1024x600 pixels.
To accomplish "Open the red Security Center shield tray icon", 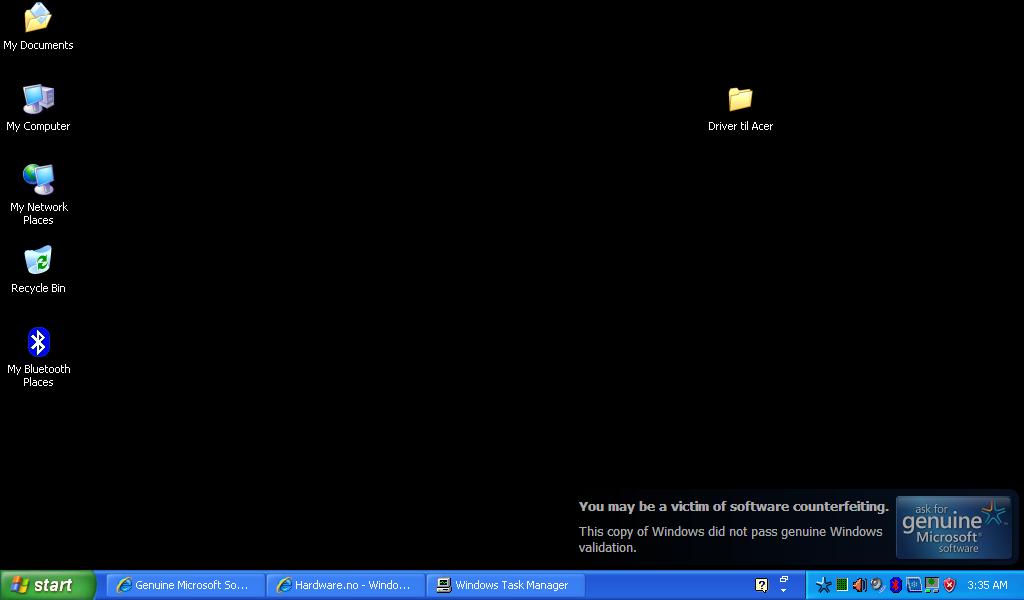I will click(950, 585).
